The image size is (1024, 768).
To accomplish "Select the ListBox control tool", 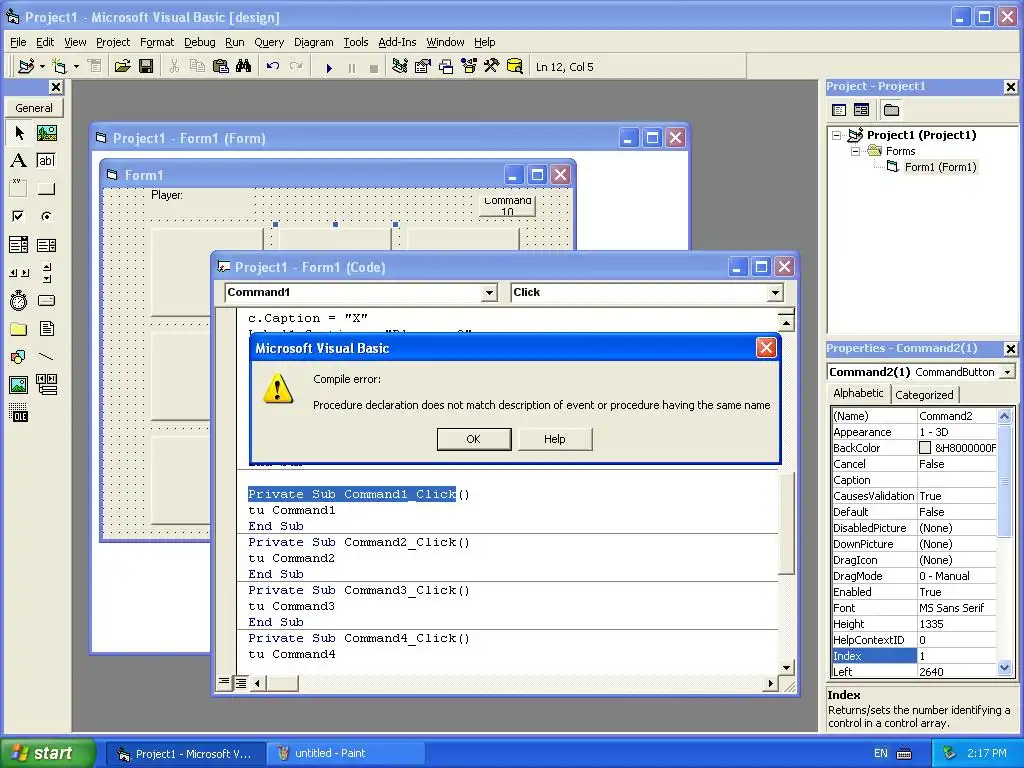I will point(46,245).
